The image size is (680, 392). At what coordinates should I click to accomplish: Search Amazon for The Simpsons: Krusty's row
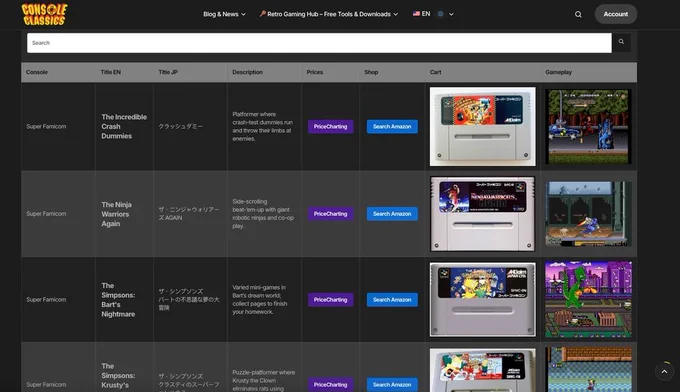point(392,385)
